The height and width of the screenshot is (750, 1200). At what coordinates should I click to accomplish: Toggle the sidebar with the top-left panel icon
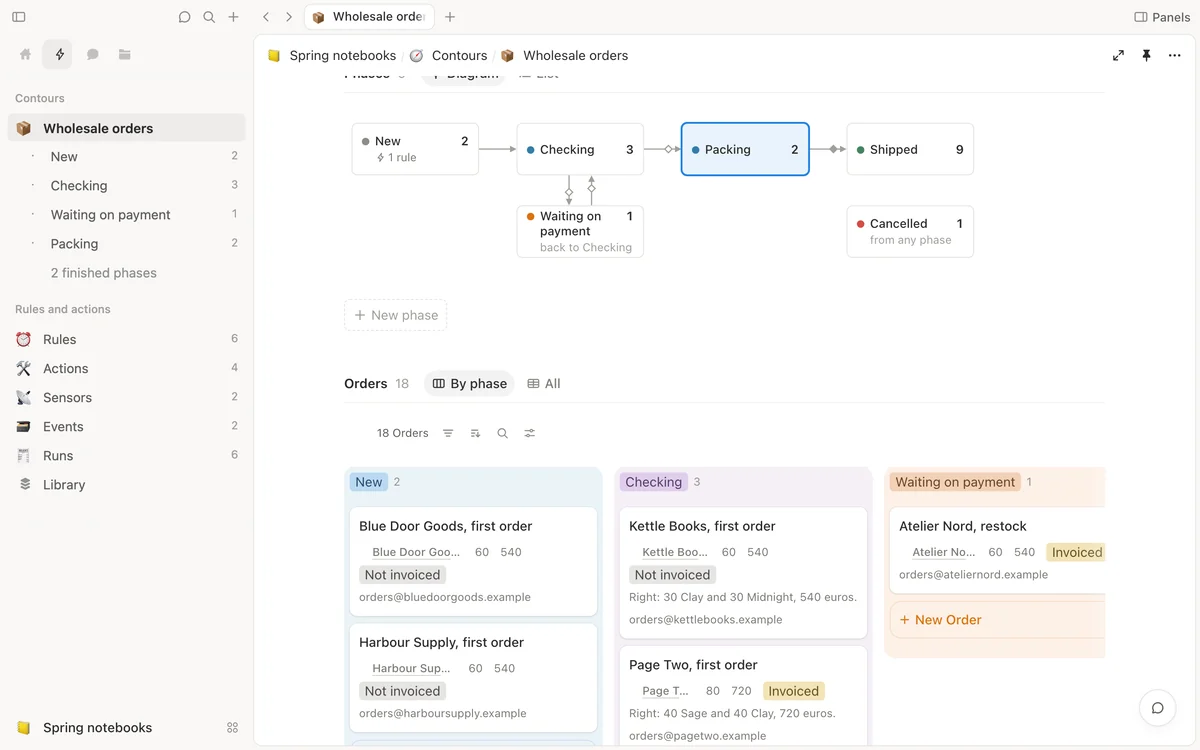19,17
